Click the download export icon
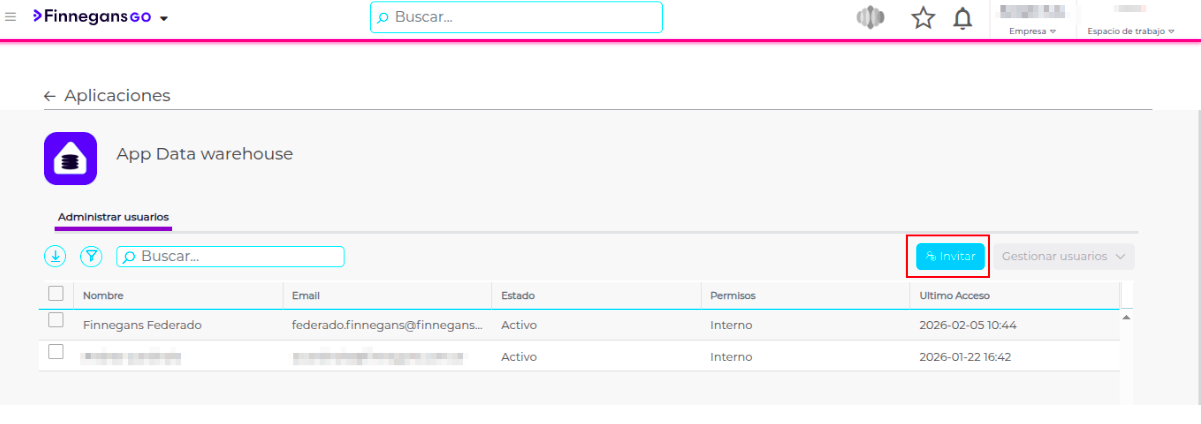The height and width of the screenshot is (424, 1201). pos(55,256)
